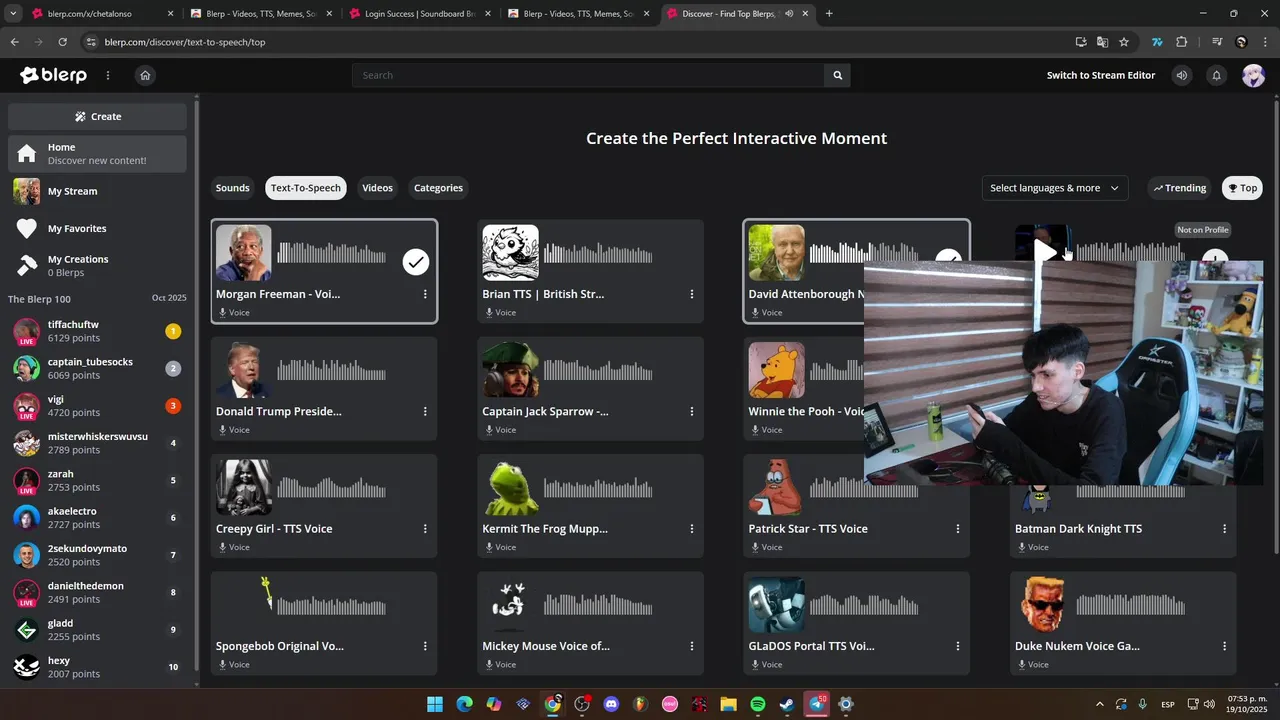The width and height of the screenshot is (1280, 720).
Task: Open Windows Start menu
Action: coord(435,704)
